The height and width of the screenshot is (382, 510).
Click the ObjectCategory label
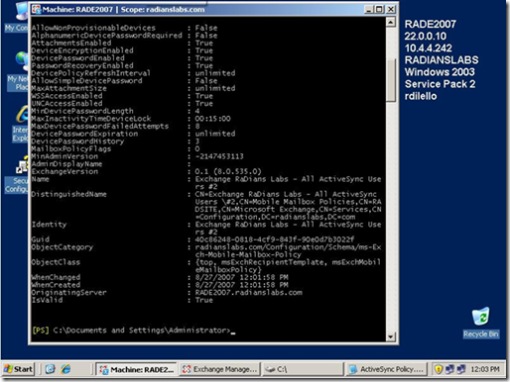pos(62,247)
